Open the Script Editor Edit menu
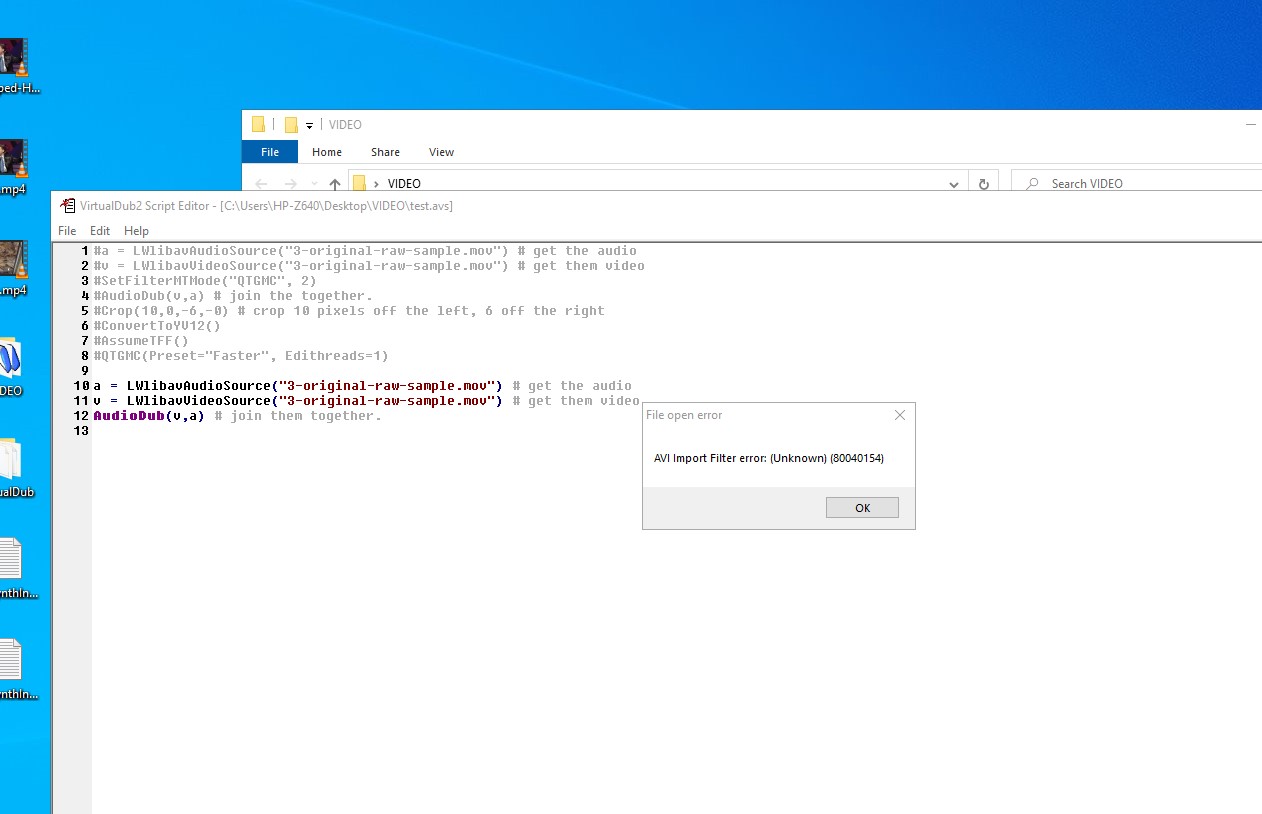This screenshot has width=1262, height=814. click(100, 231)
